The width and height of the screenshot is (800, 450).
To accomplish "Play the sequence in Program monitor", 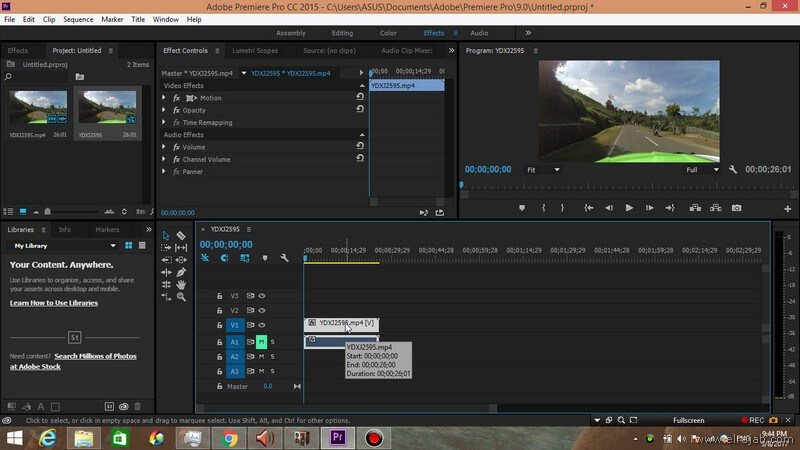I will pos(629,208).
